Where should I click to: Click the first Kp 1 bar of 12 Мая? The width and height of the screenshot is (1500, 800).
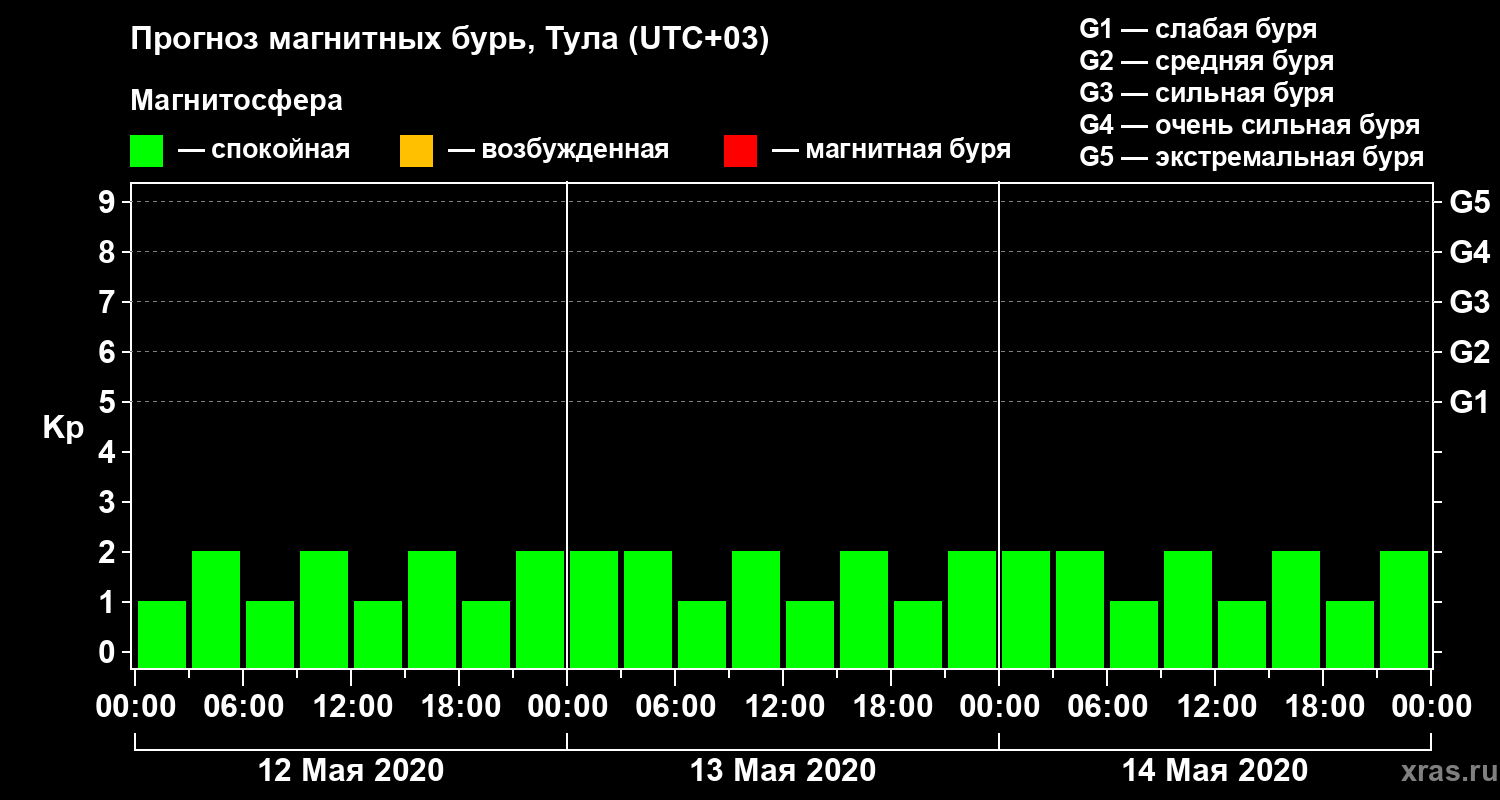coord(162,634)
